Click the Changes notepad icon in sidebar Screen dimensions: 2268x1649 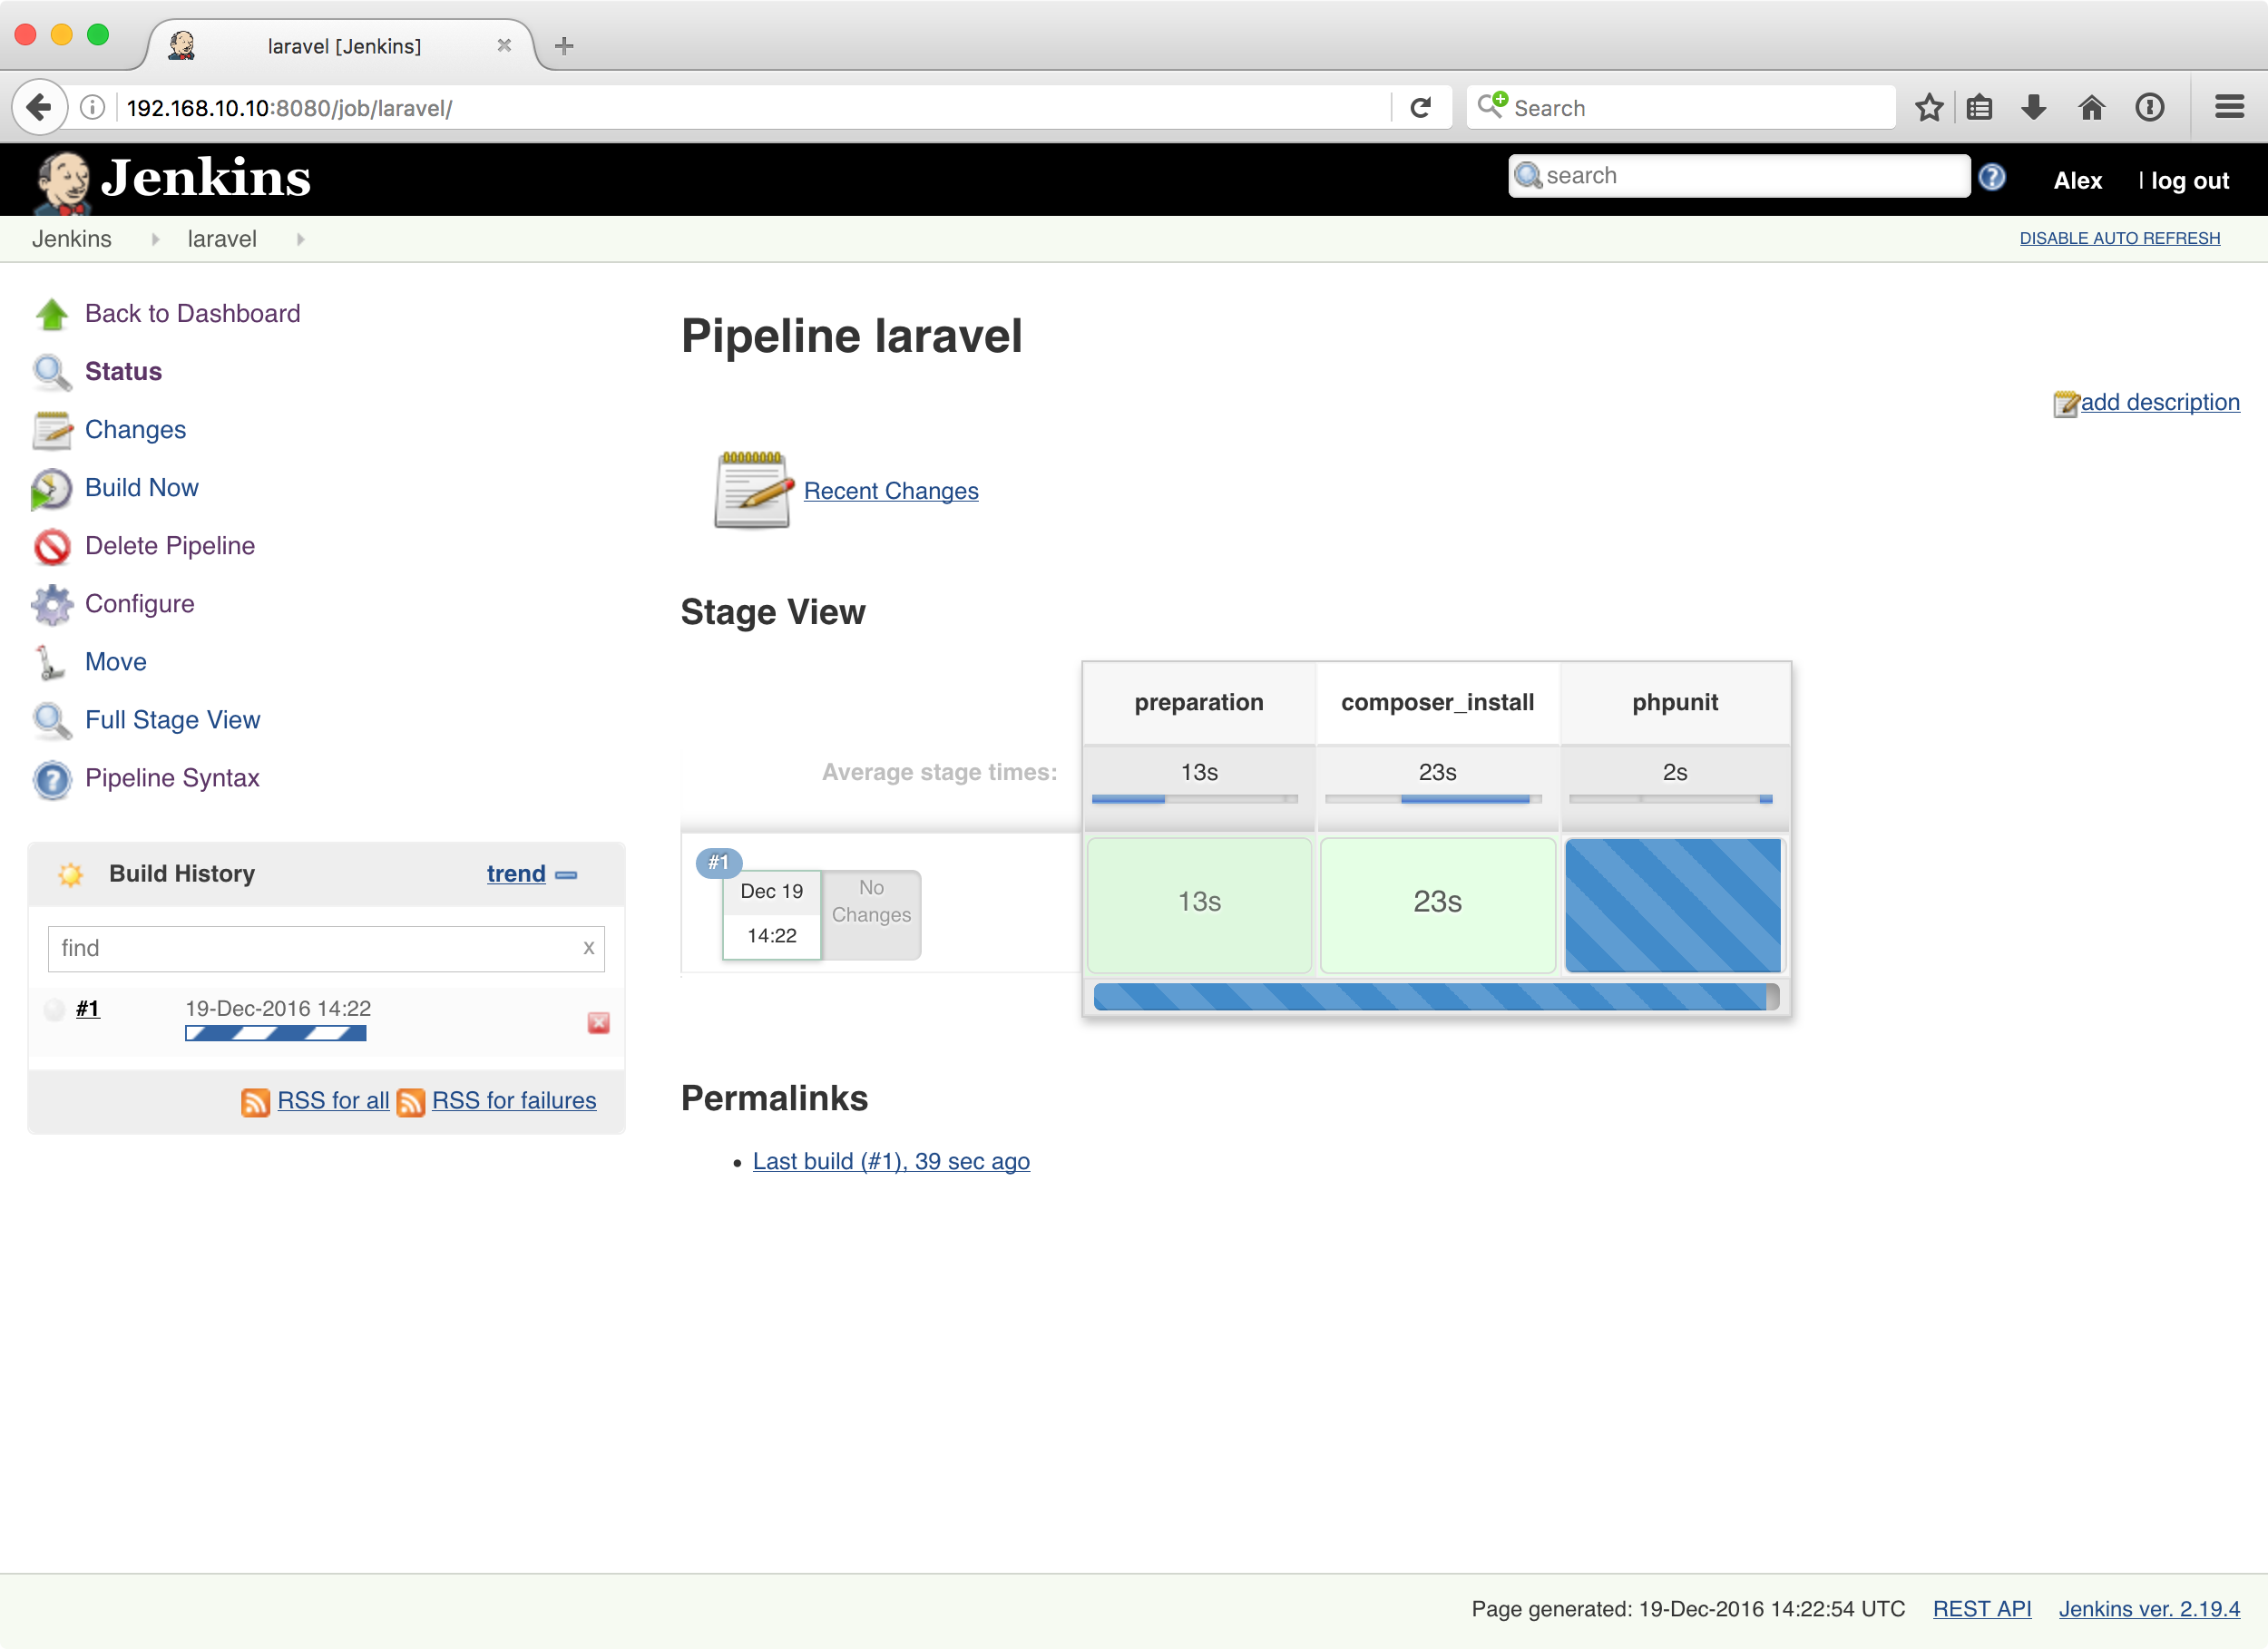coord(52,430)
